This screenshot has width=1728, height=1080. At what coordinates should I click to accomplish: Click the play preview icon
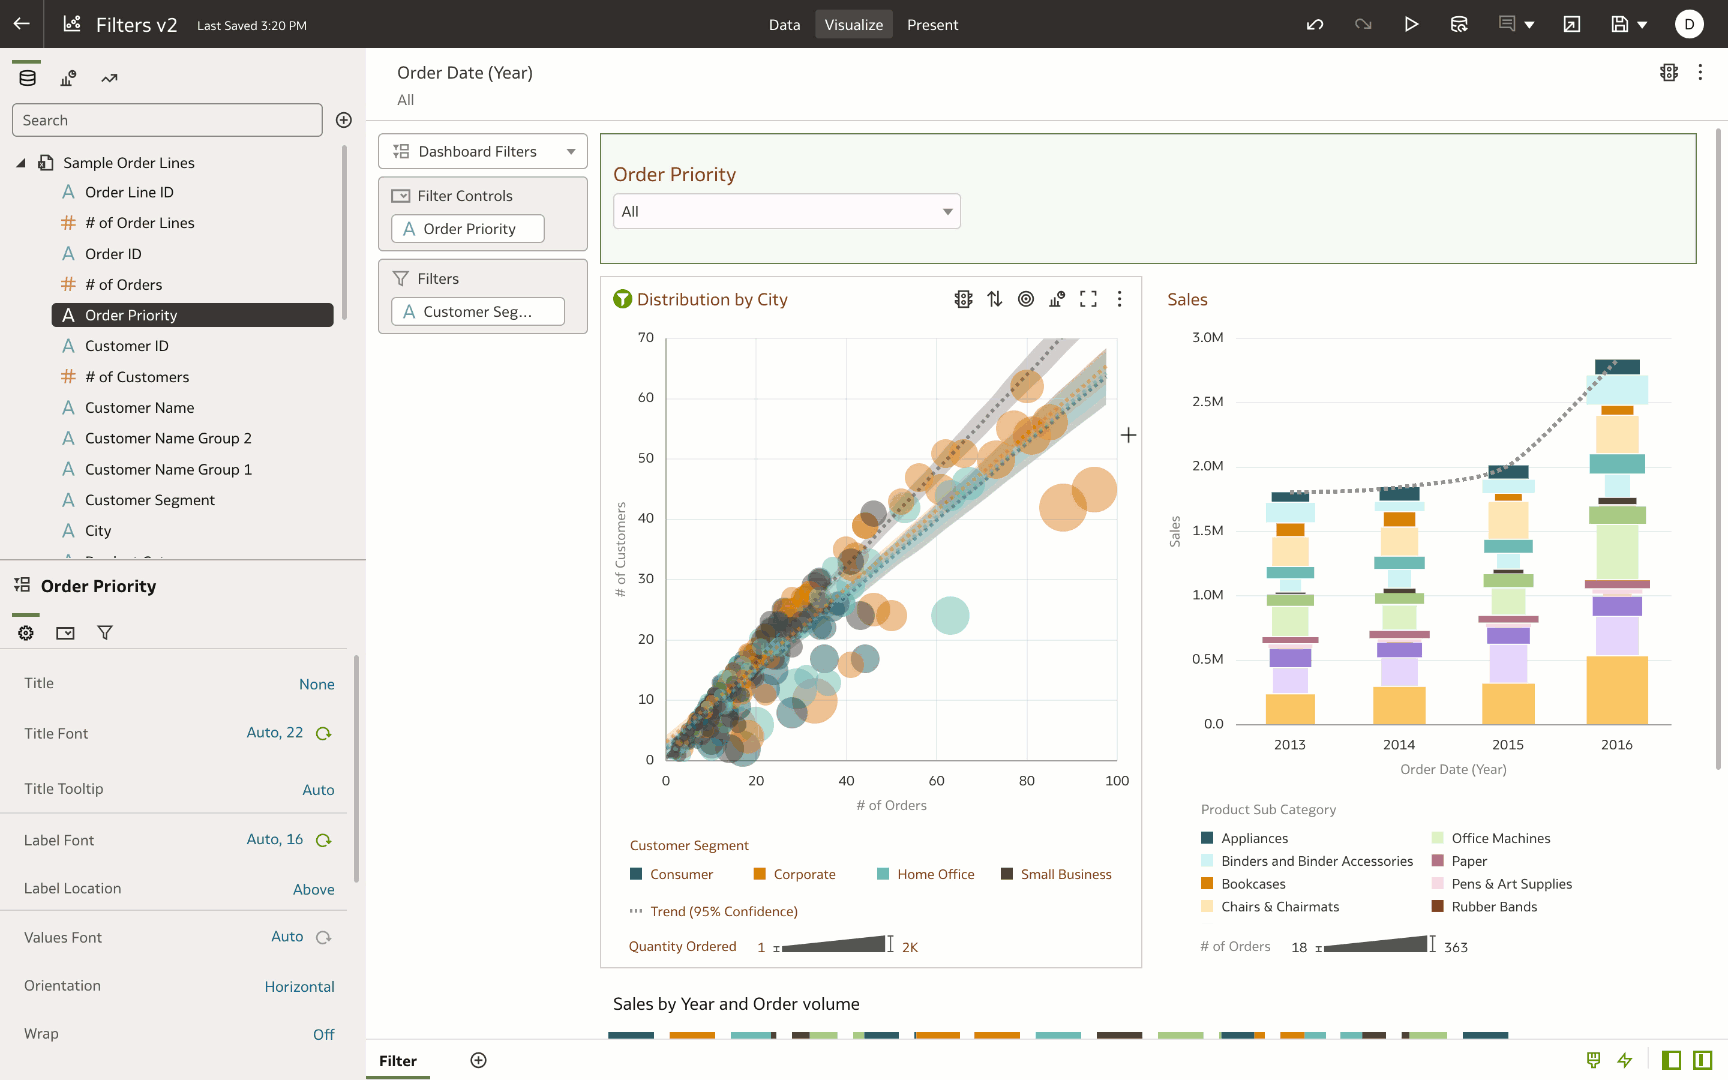[x=1411, y=24]
